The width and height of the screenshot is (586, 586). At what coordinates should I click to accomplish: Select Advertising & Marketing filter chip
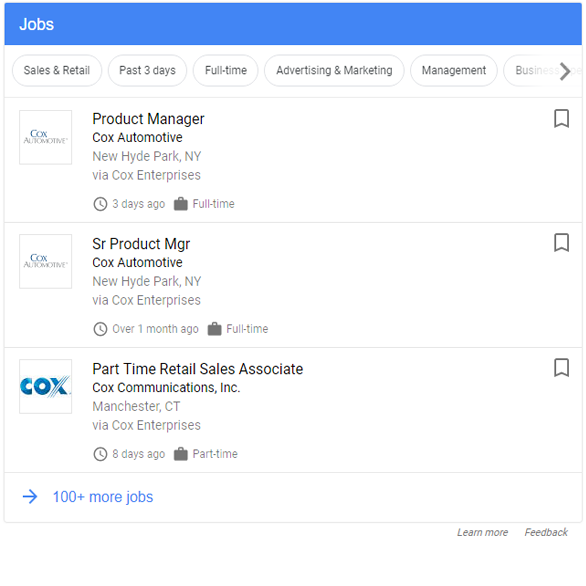(334, 70)
